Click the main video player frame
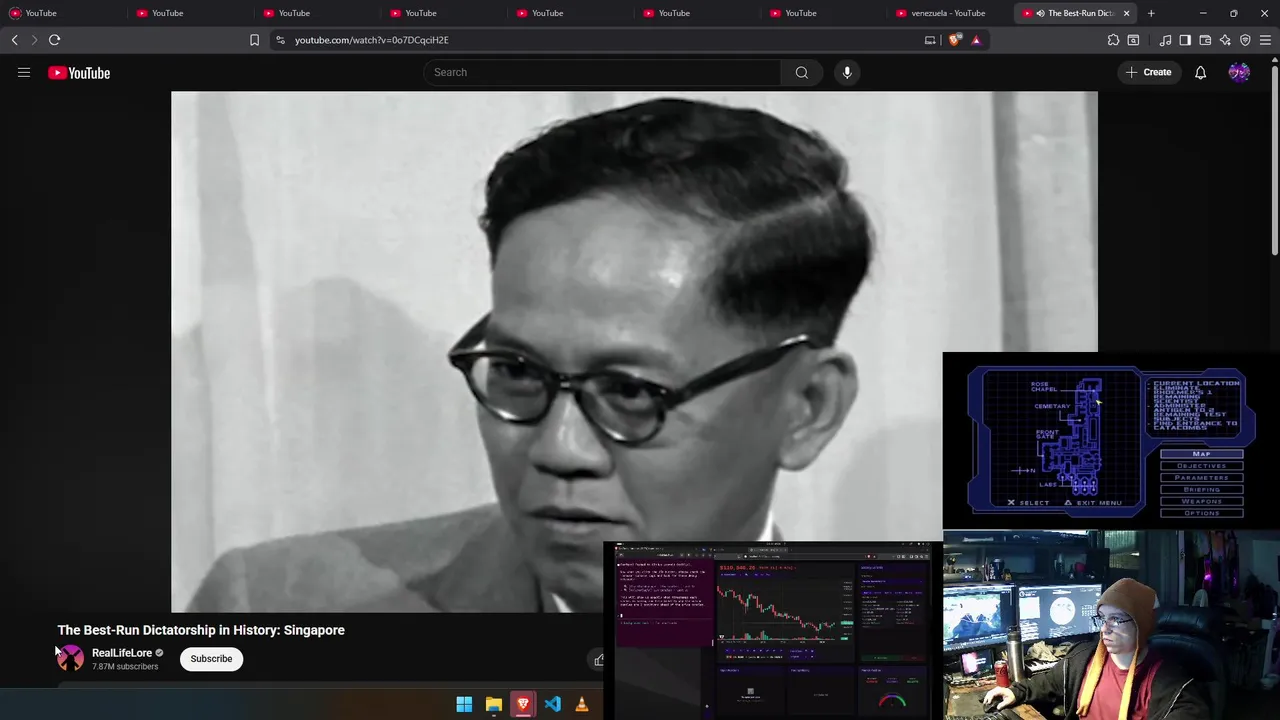1280x720 pixels. pos(634,351)
